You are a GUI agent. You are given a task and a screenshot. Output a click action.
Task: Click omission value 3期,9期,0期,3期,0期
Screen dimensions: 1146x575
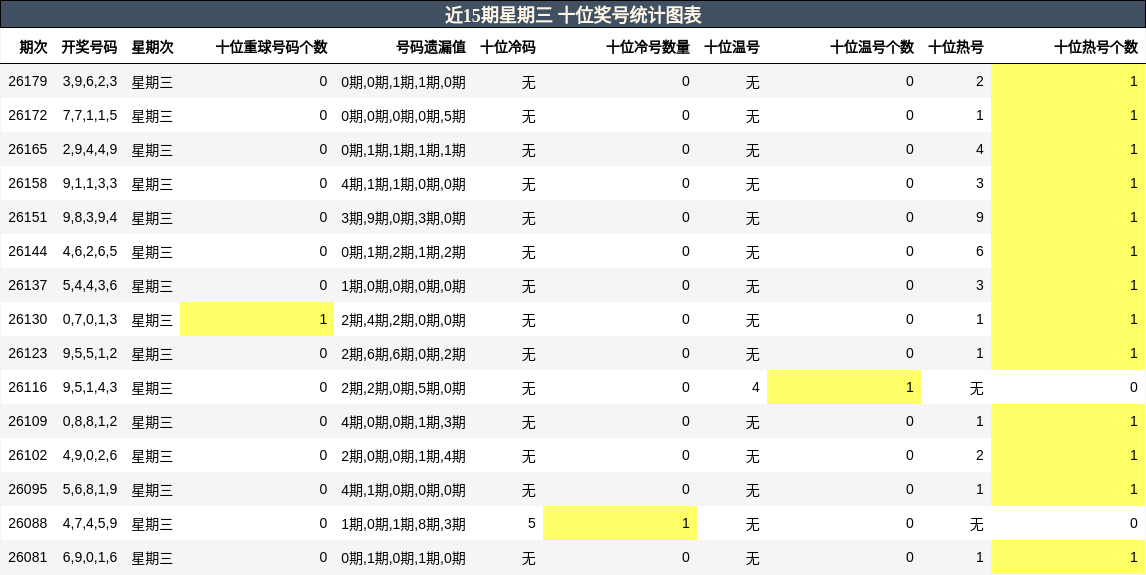click(x=403, y=218)
